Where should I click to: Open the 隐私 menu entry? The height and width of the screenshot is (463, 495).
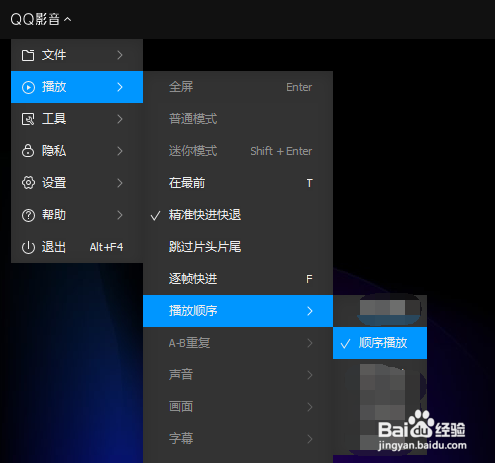tap(77, 151)
